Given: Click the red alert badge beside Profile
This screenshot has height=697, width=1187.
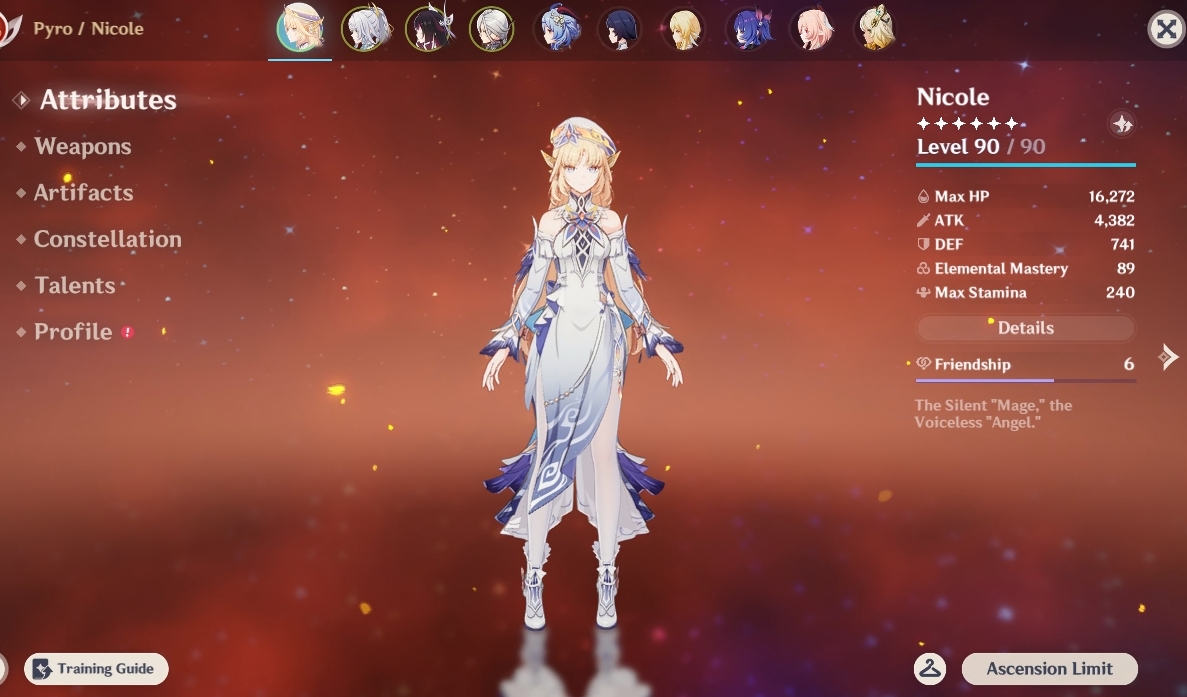Looking at the screenshot, I should pyautogui.click(x=128, y=331).
